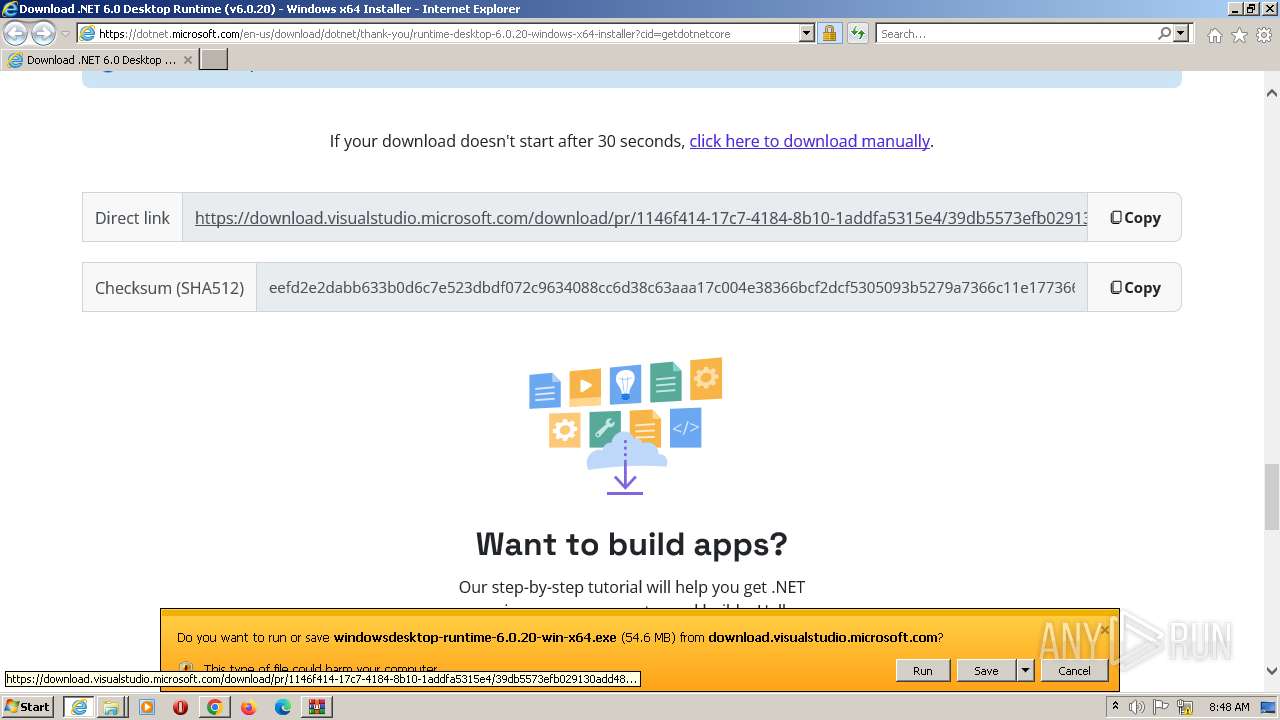Screen dimensions: 1280x720
Task: Copy the Direct link URL
Action: (x=1135, y=218)
